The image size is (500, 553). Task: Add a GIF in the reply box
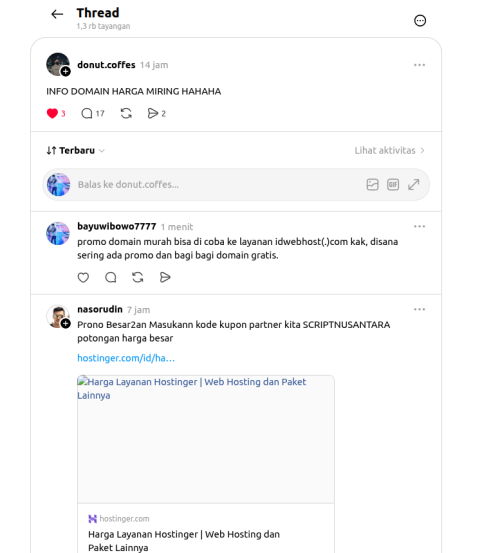(x=393, y=184)
